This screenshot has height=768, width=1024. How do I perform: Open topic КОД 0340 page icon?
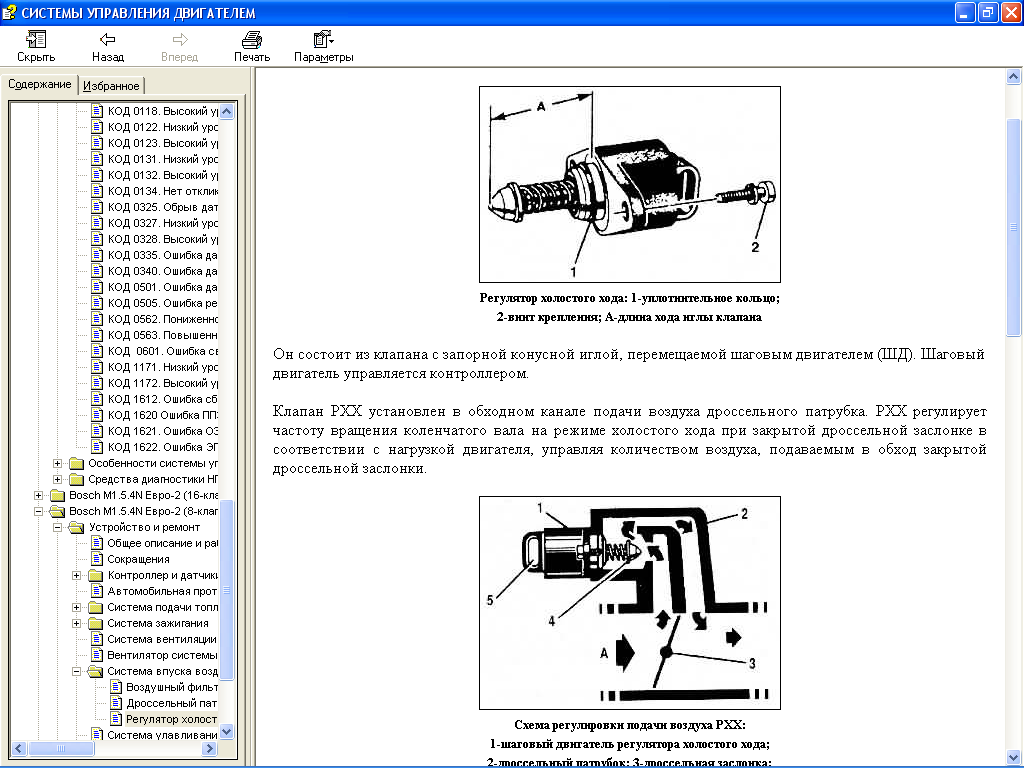click(x=97, y=271)
